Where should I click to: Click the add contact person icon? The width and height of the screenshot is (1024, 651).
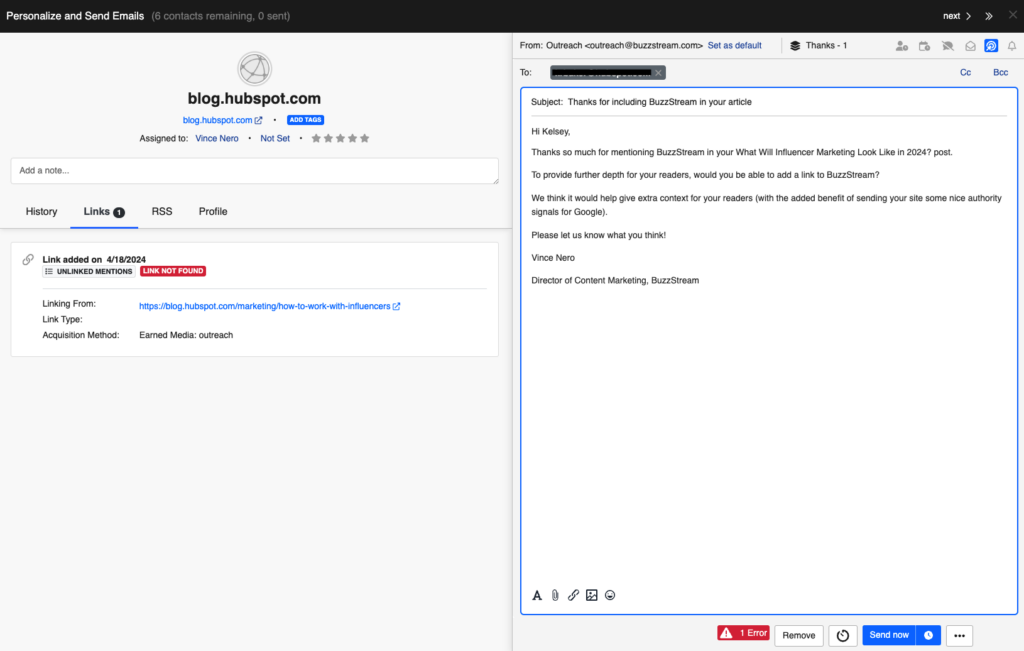(x=901, y=45)
